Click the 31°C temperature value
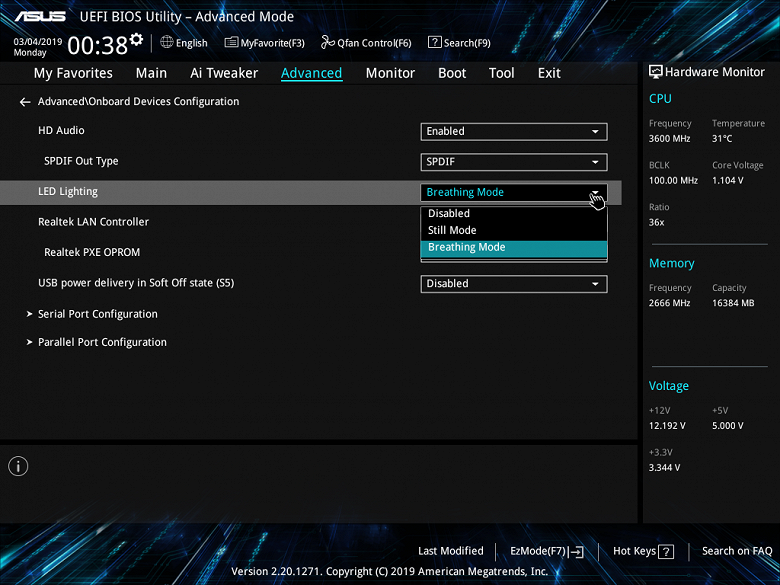This screenshot has height=585, width=780. pyautogui.click(x=722, y=139)
